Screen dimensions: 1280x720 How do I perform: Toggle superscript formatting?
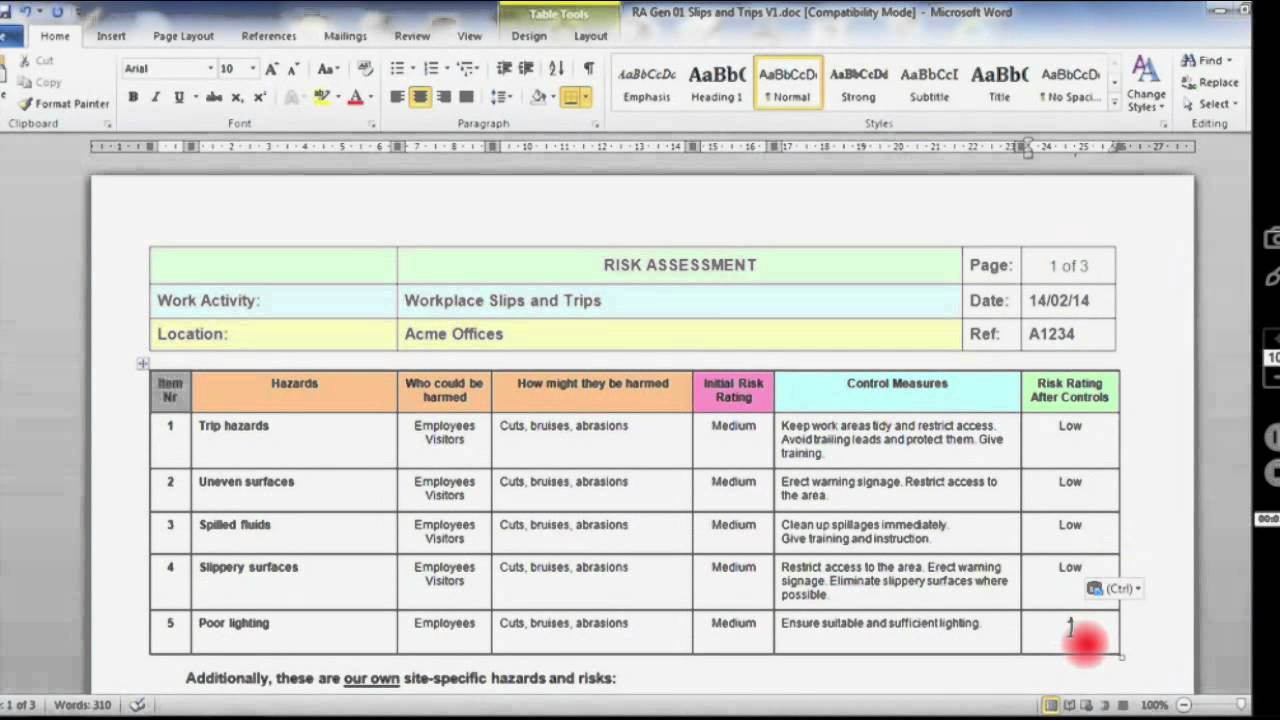click(260, 97)
